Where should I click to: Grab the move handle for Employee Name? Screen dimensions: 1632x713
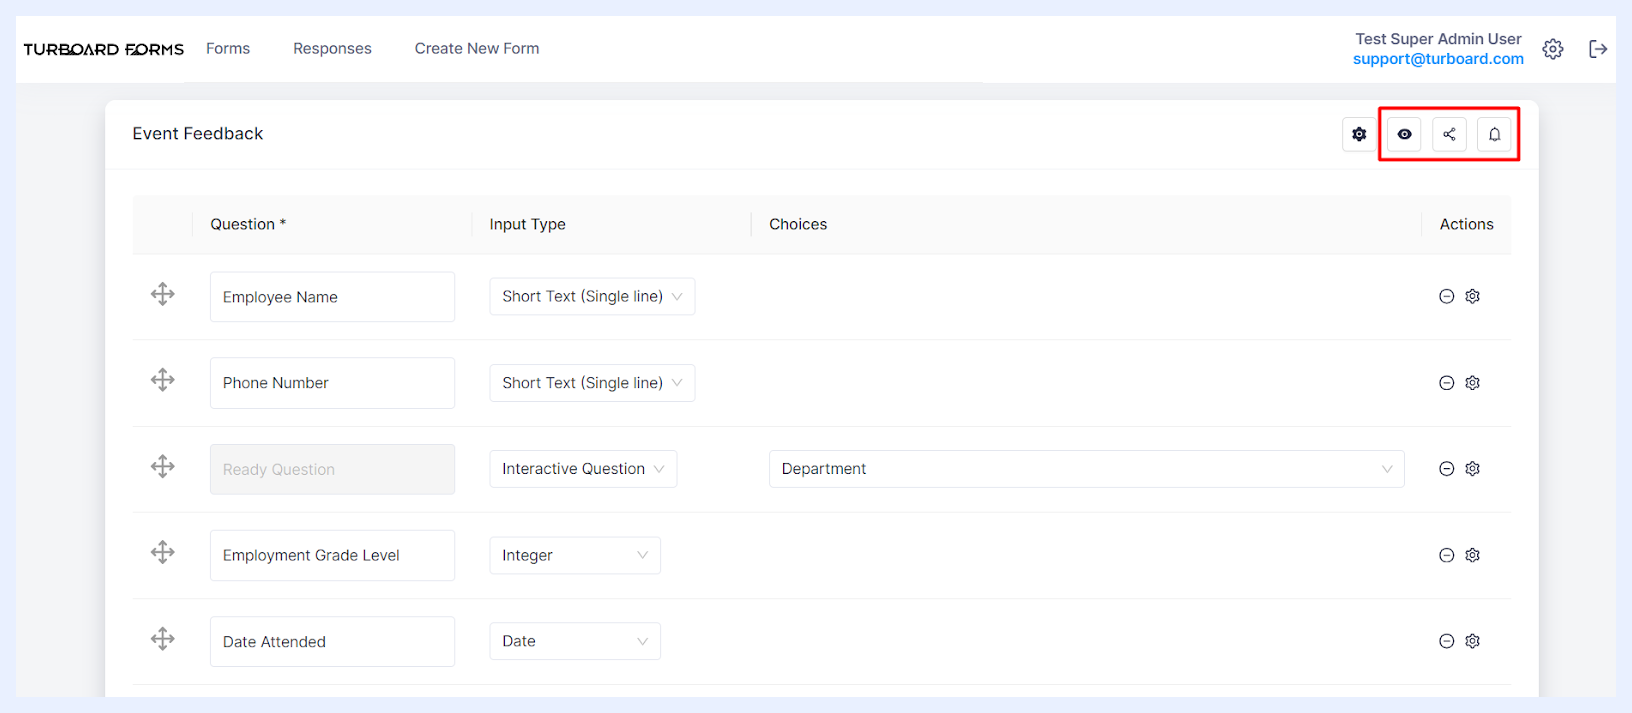pyautogui.click(x=163, y=294)
